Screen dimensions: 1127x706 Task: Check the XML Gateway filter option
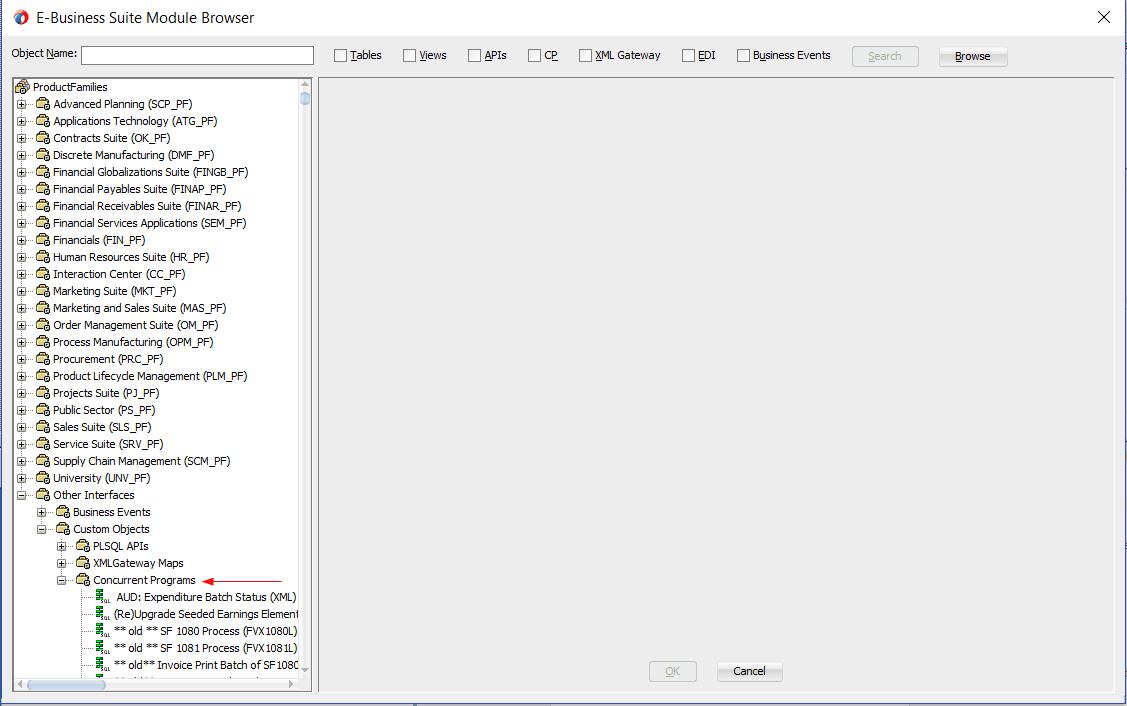click(x=585, y=55)
